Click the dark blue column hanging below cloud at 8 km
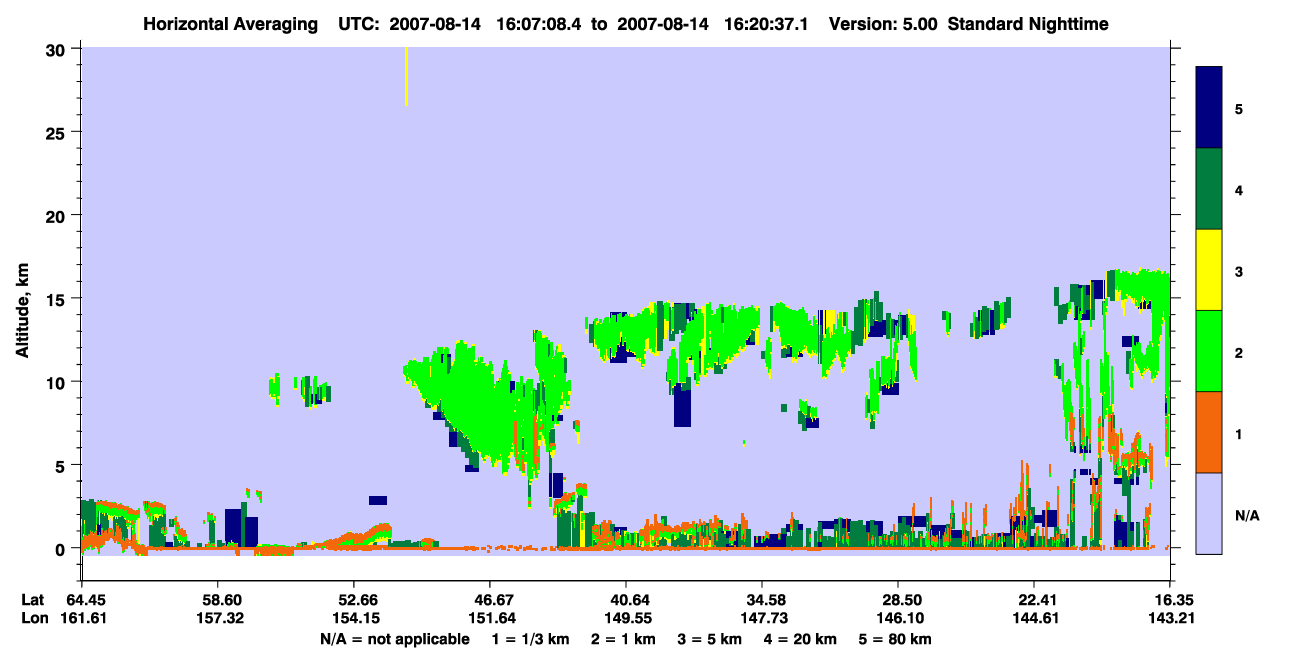Screen dimensions: 1300x667 (682, 405)
